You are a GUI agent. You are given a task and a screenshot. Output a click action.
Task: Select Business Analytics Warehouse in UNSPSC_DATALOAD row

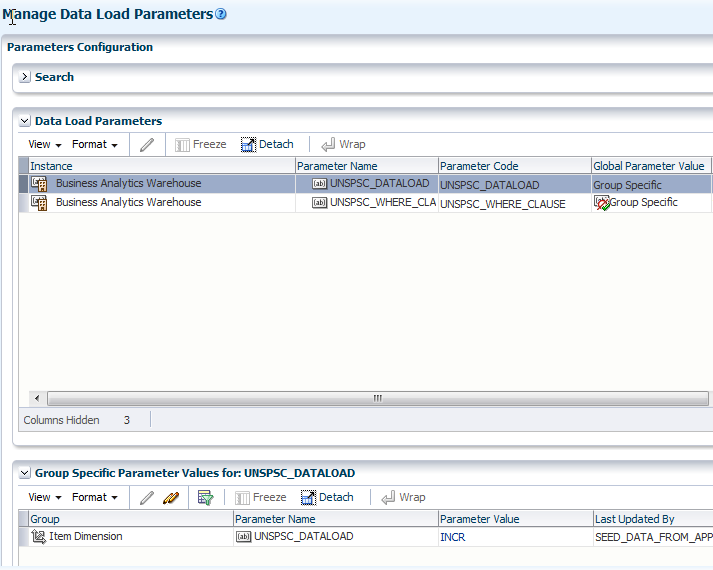(129, 183)
